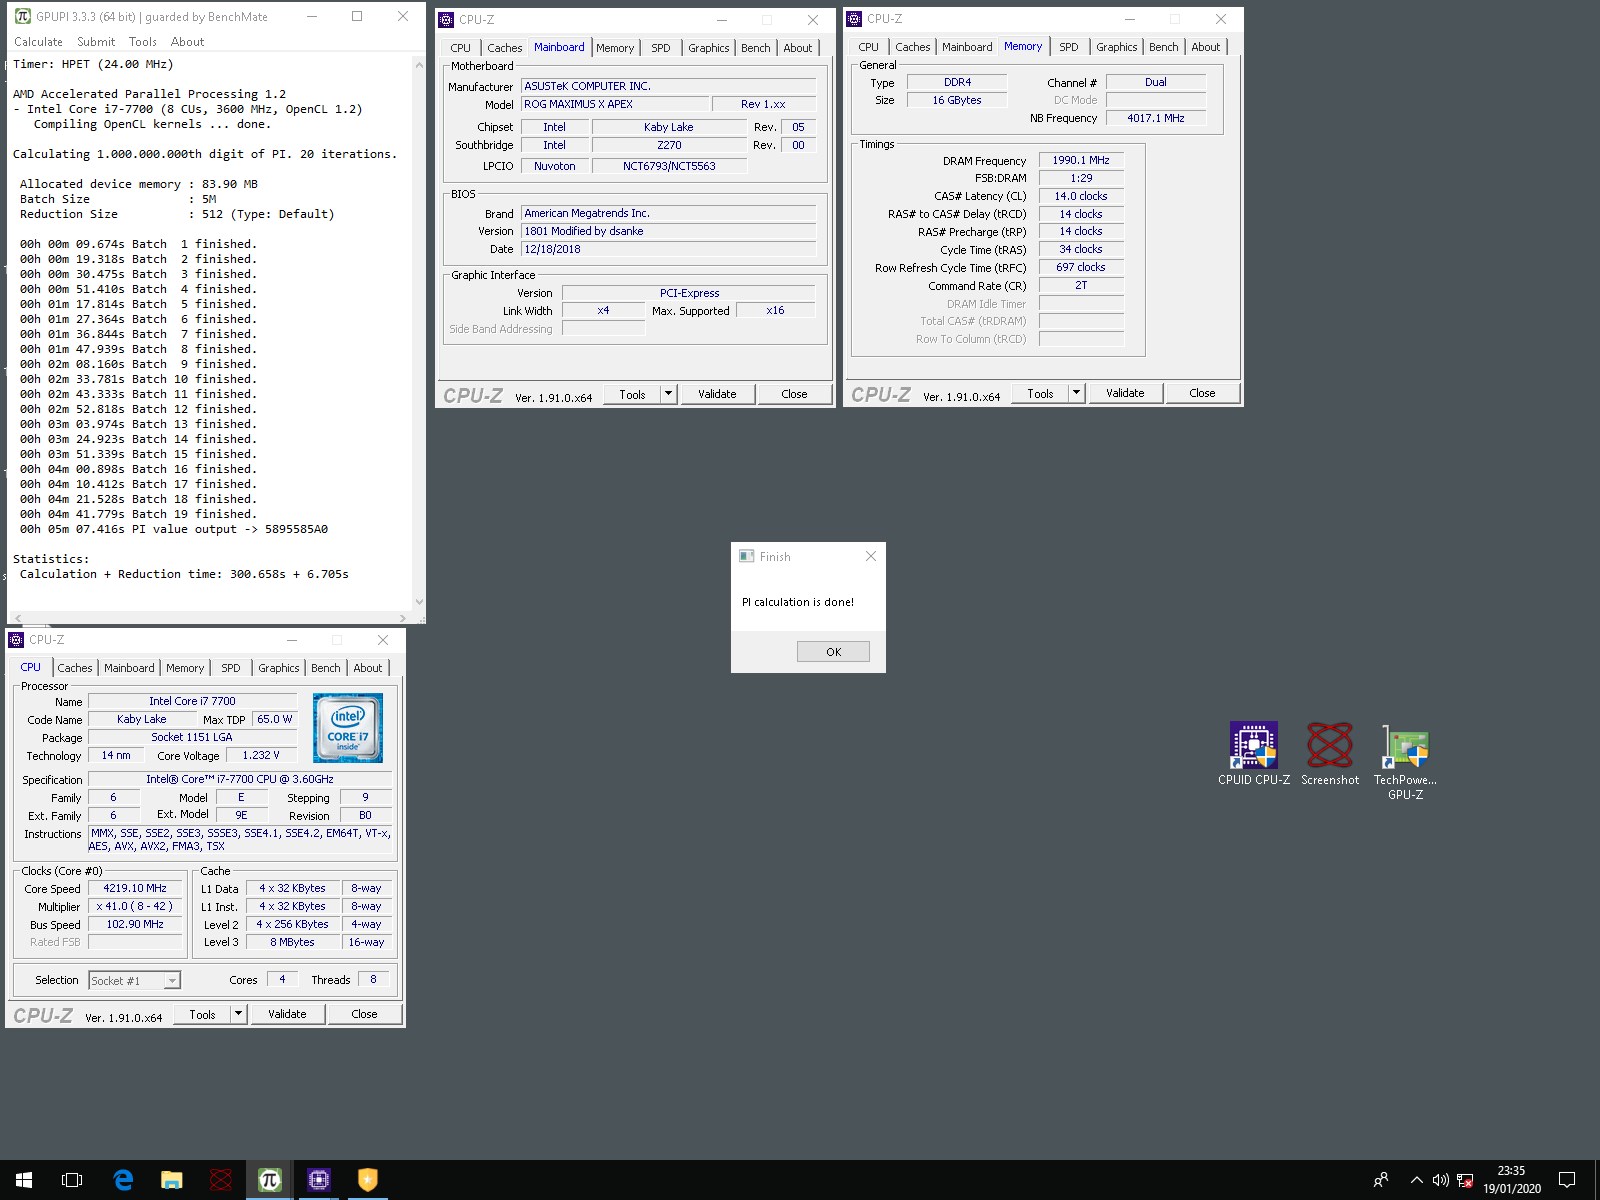This screenshot has width=1600, height=1200.
Task: Open the volume control in the tray
Action: [x=1440, y=1180]
